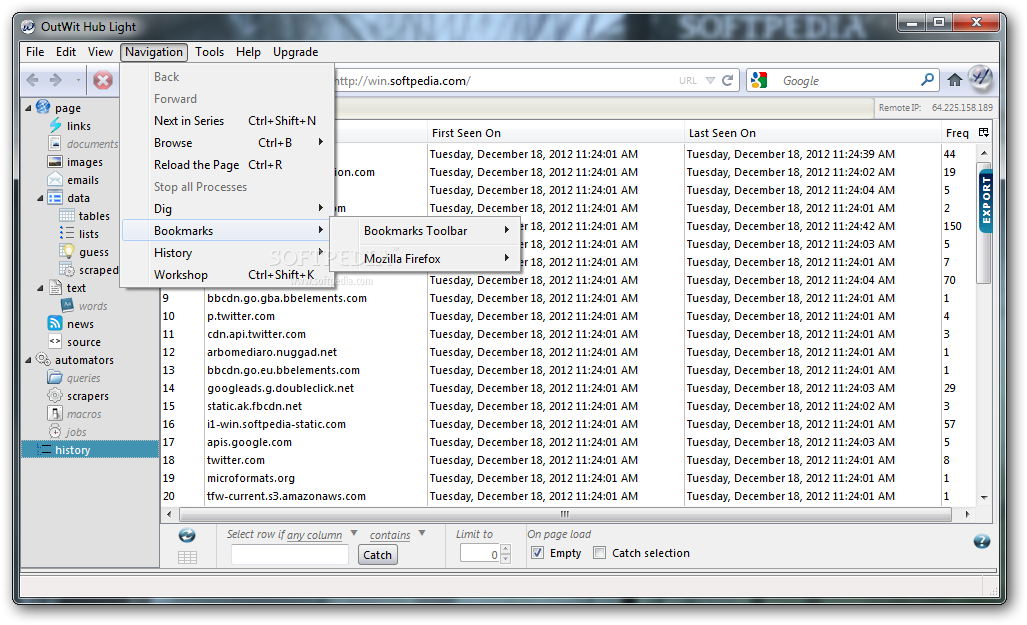Go to the home page icon
Image resolution: width=1027 pixels, height=625 pixels.
coord(955,80)
